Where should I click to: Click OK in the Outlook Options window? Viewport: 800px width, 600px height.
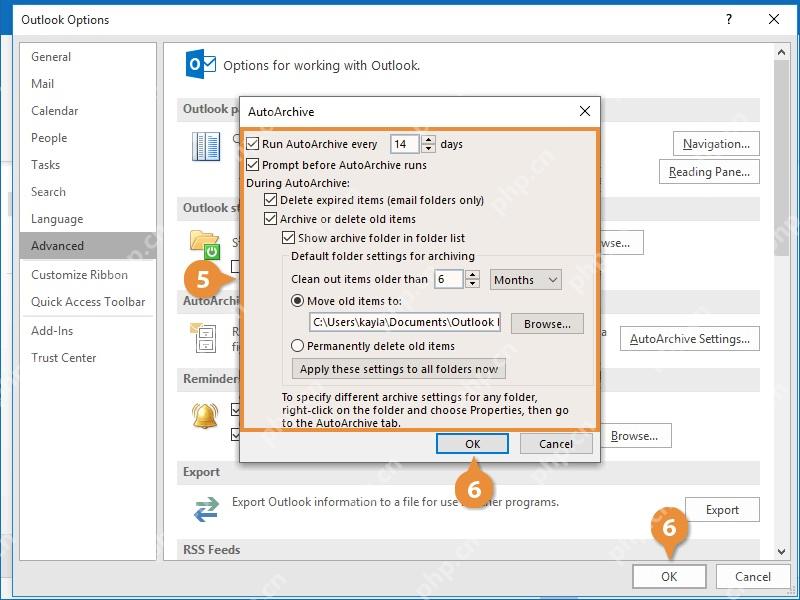(669, 577)
